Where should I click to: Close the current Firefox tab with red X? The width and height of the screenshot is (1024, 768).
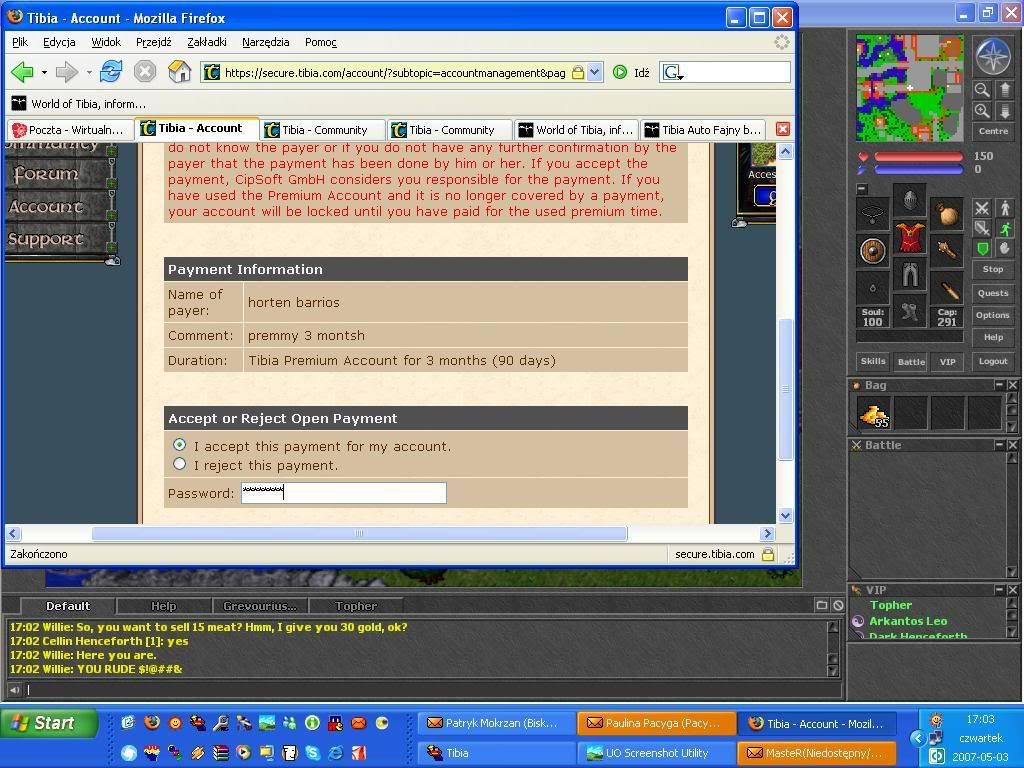pyautogui.click(x=782, y=129)
